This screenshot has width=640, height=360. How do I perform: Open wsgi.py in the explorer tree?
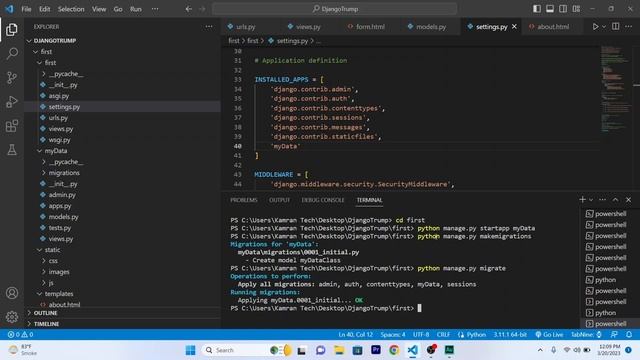tap(59, 140)
